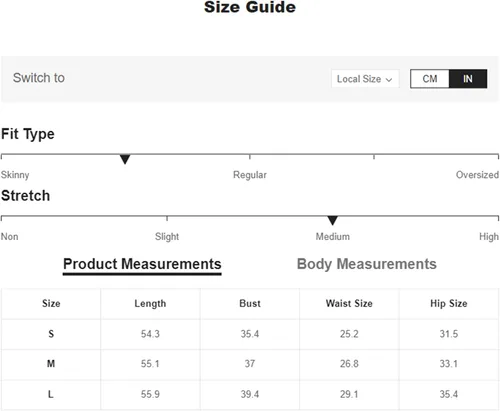Click the Slight stretch label
This screenshot has height=411, width=500.
tap(167, 237)
